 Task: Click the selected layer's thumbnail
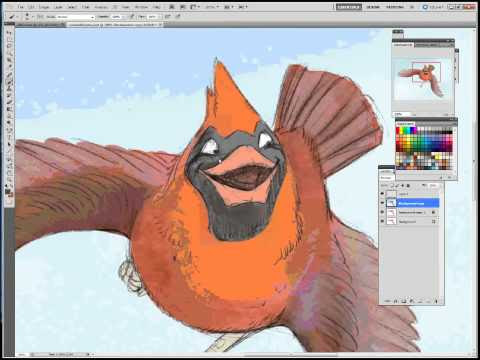(x=391, y=203)
